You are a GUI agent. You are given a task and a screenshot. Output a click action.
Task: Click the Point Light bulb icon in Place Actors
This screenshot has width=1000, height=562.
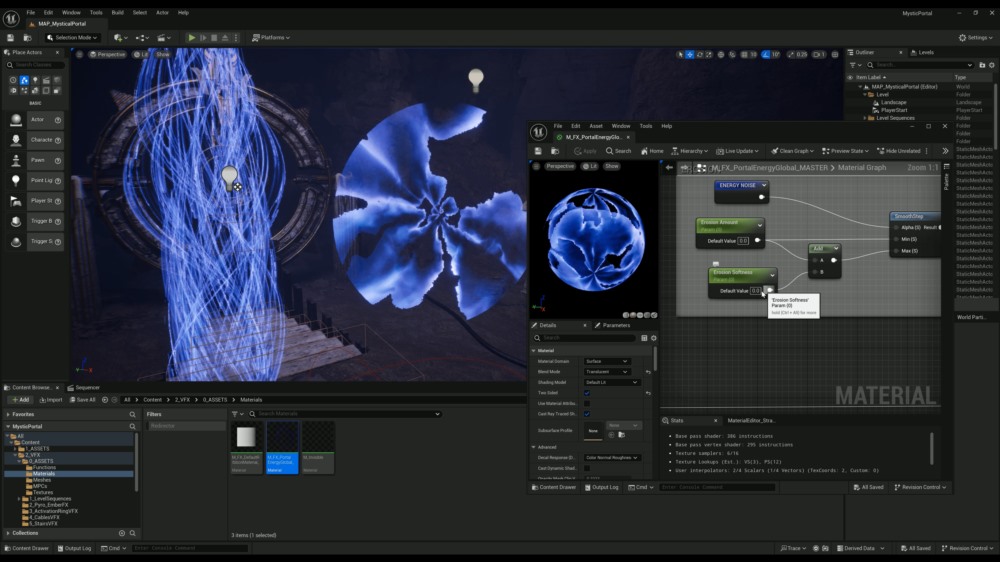pyautogui.click(x=16, y=181)
